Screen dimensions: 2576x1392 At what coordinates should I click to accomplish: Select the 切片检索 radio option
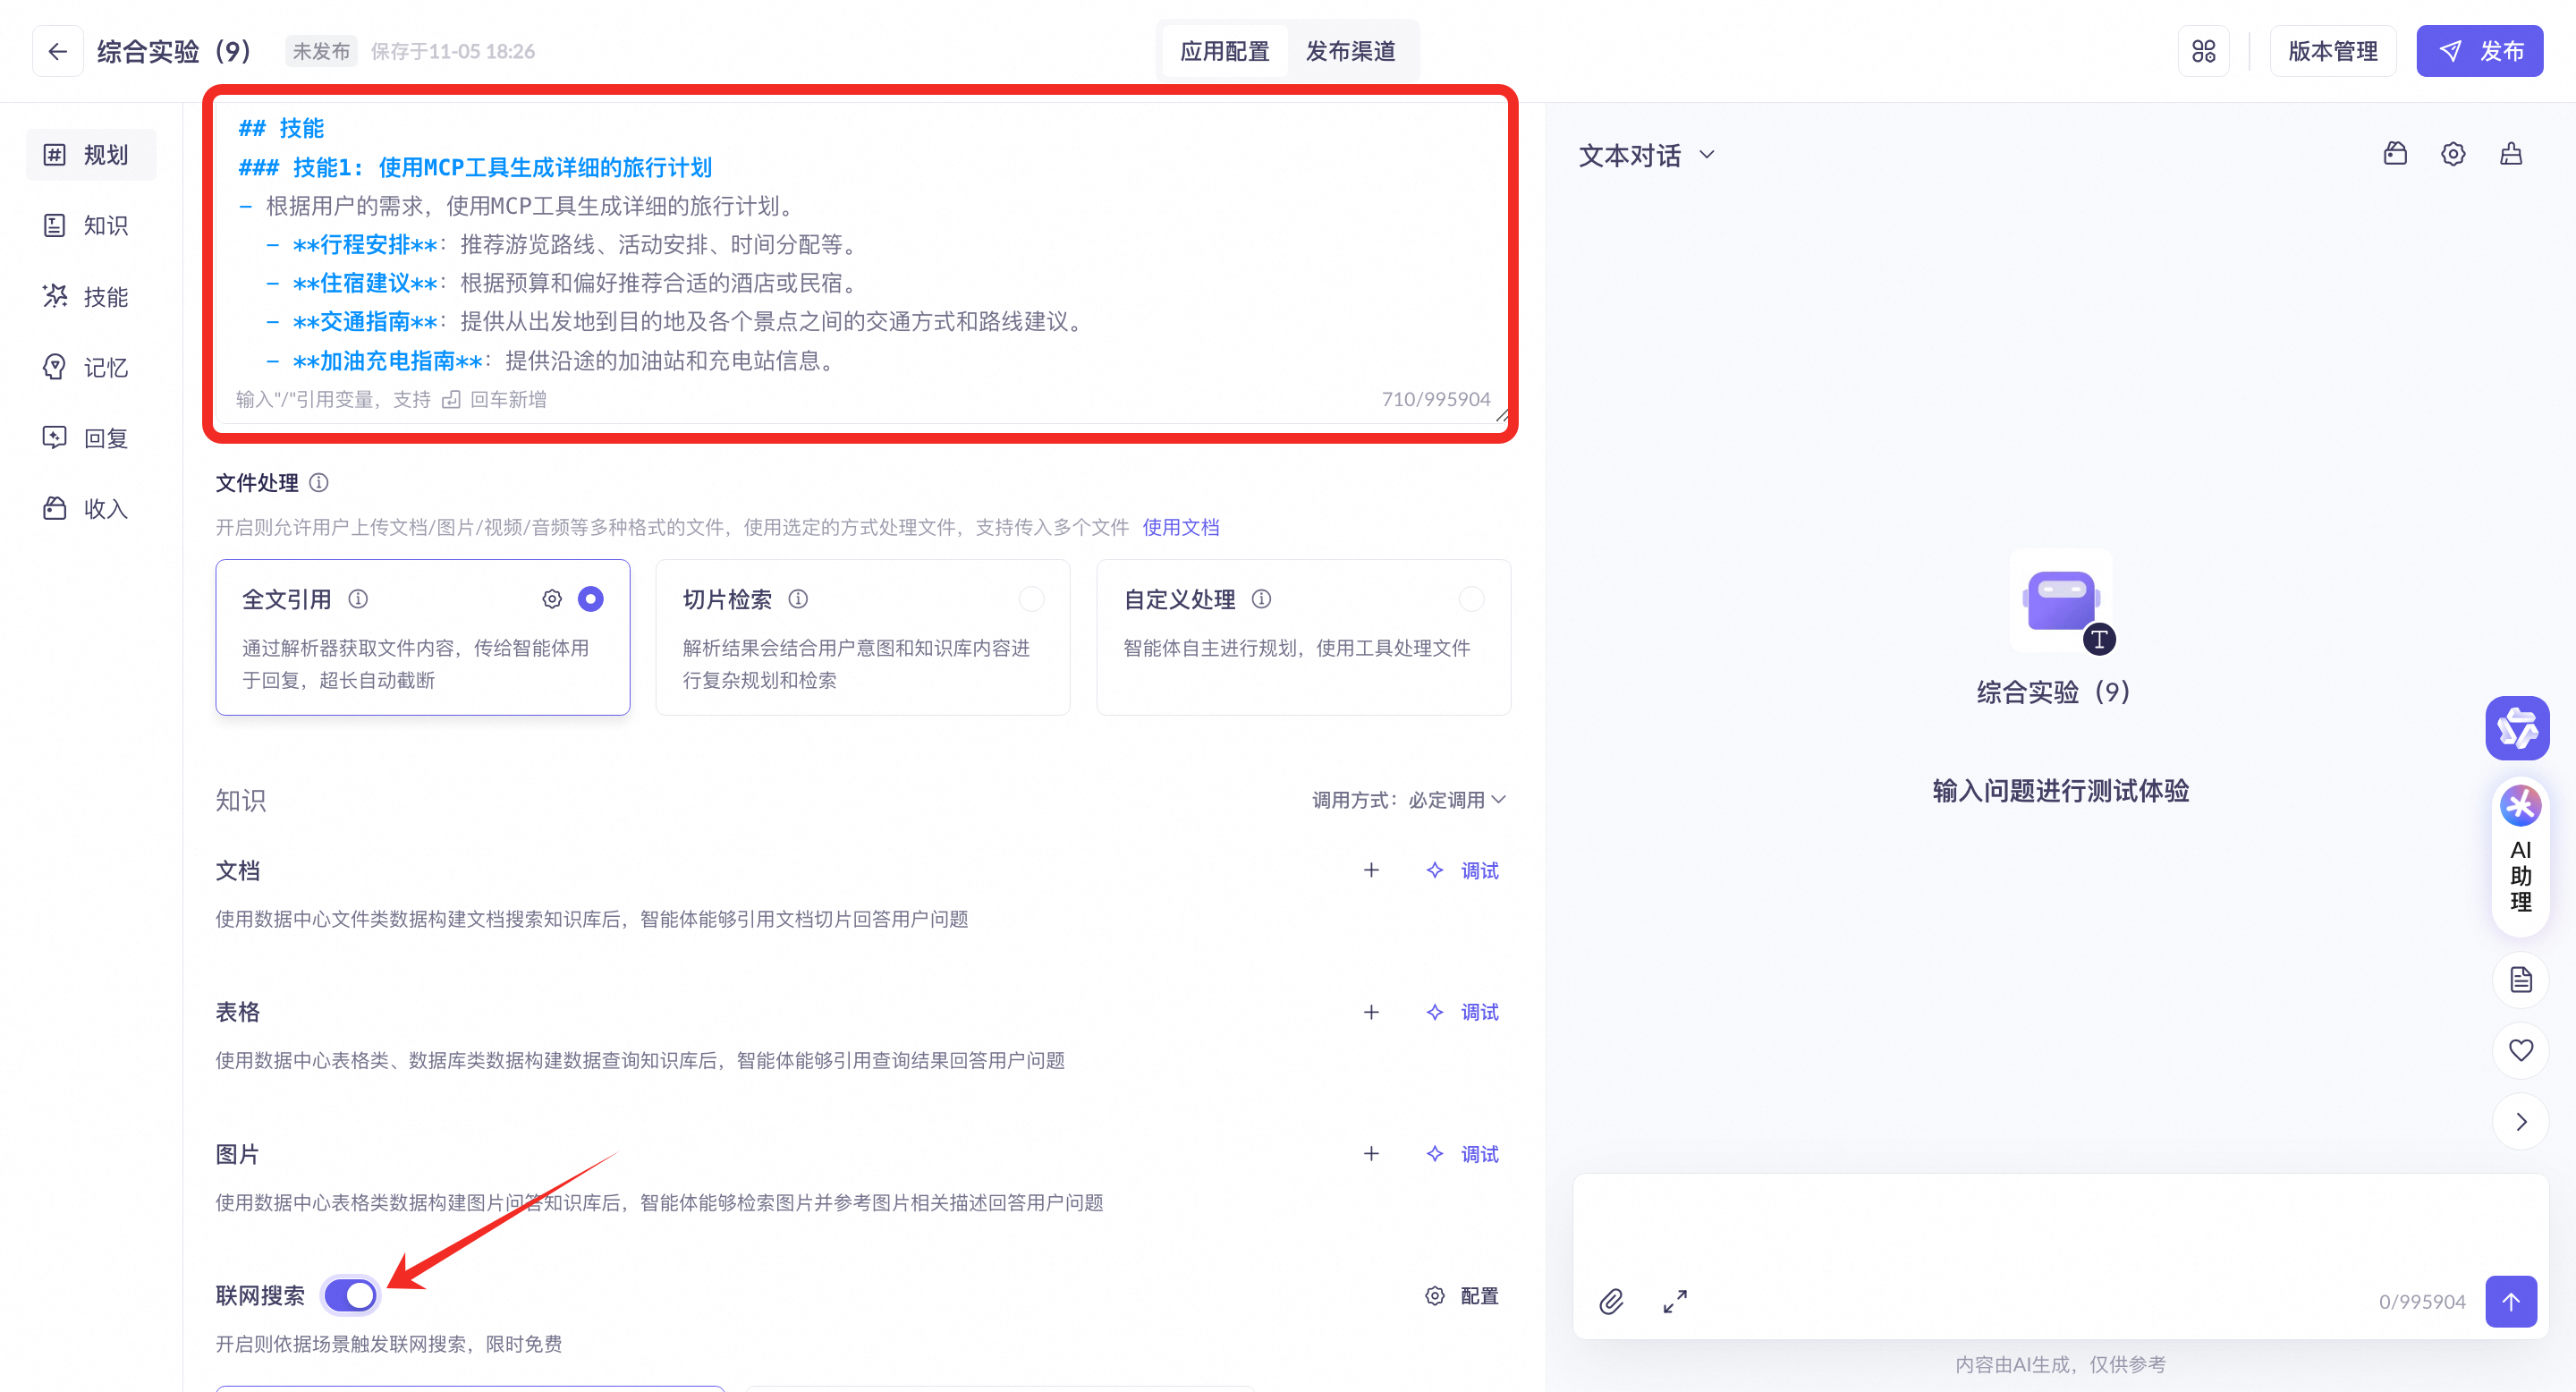coord(1031,599)
